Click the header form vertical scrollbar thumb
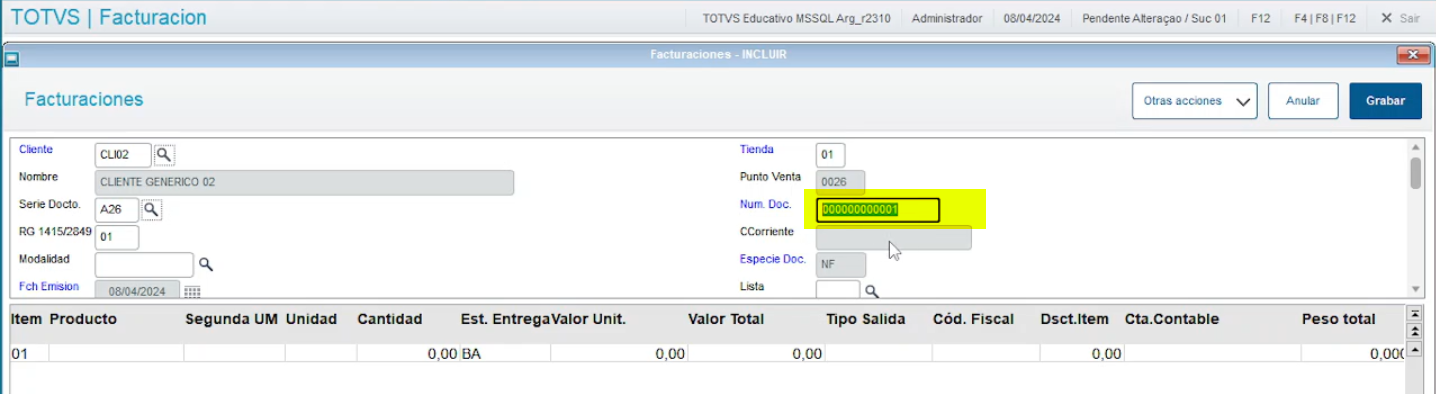The height and width of the screenshot is (394, 1436). 1415,173
